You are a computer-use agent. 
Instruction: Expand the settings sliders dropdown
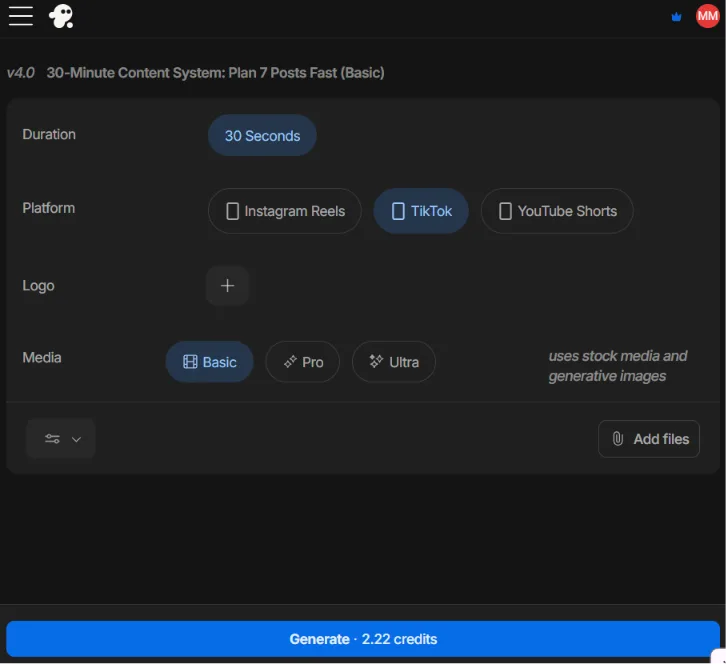click(x=61, y=439)
